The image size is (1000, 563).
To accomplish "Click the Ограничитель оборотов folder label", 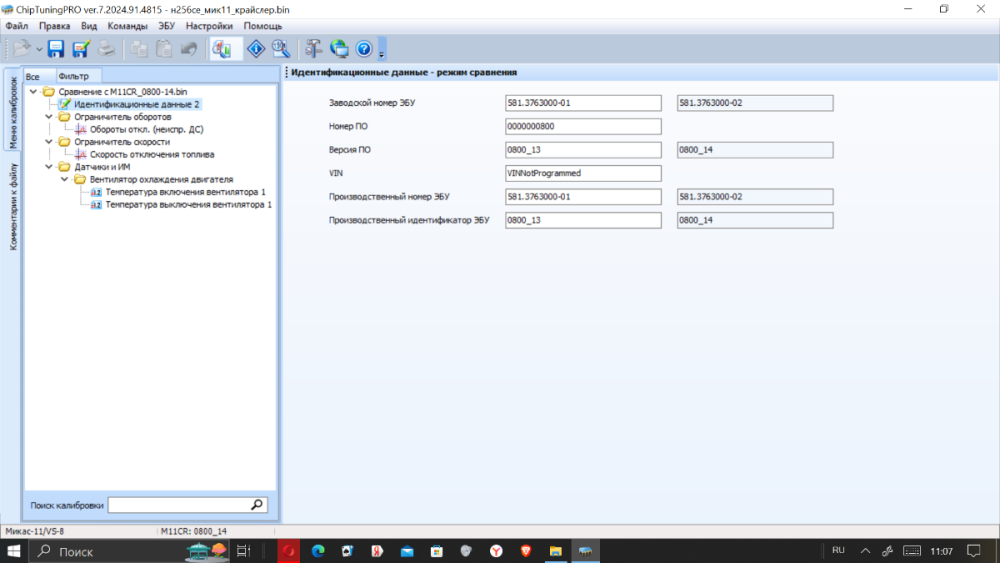I will 122,117.
